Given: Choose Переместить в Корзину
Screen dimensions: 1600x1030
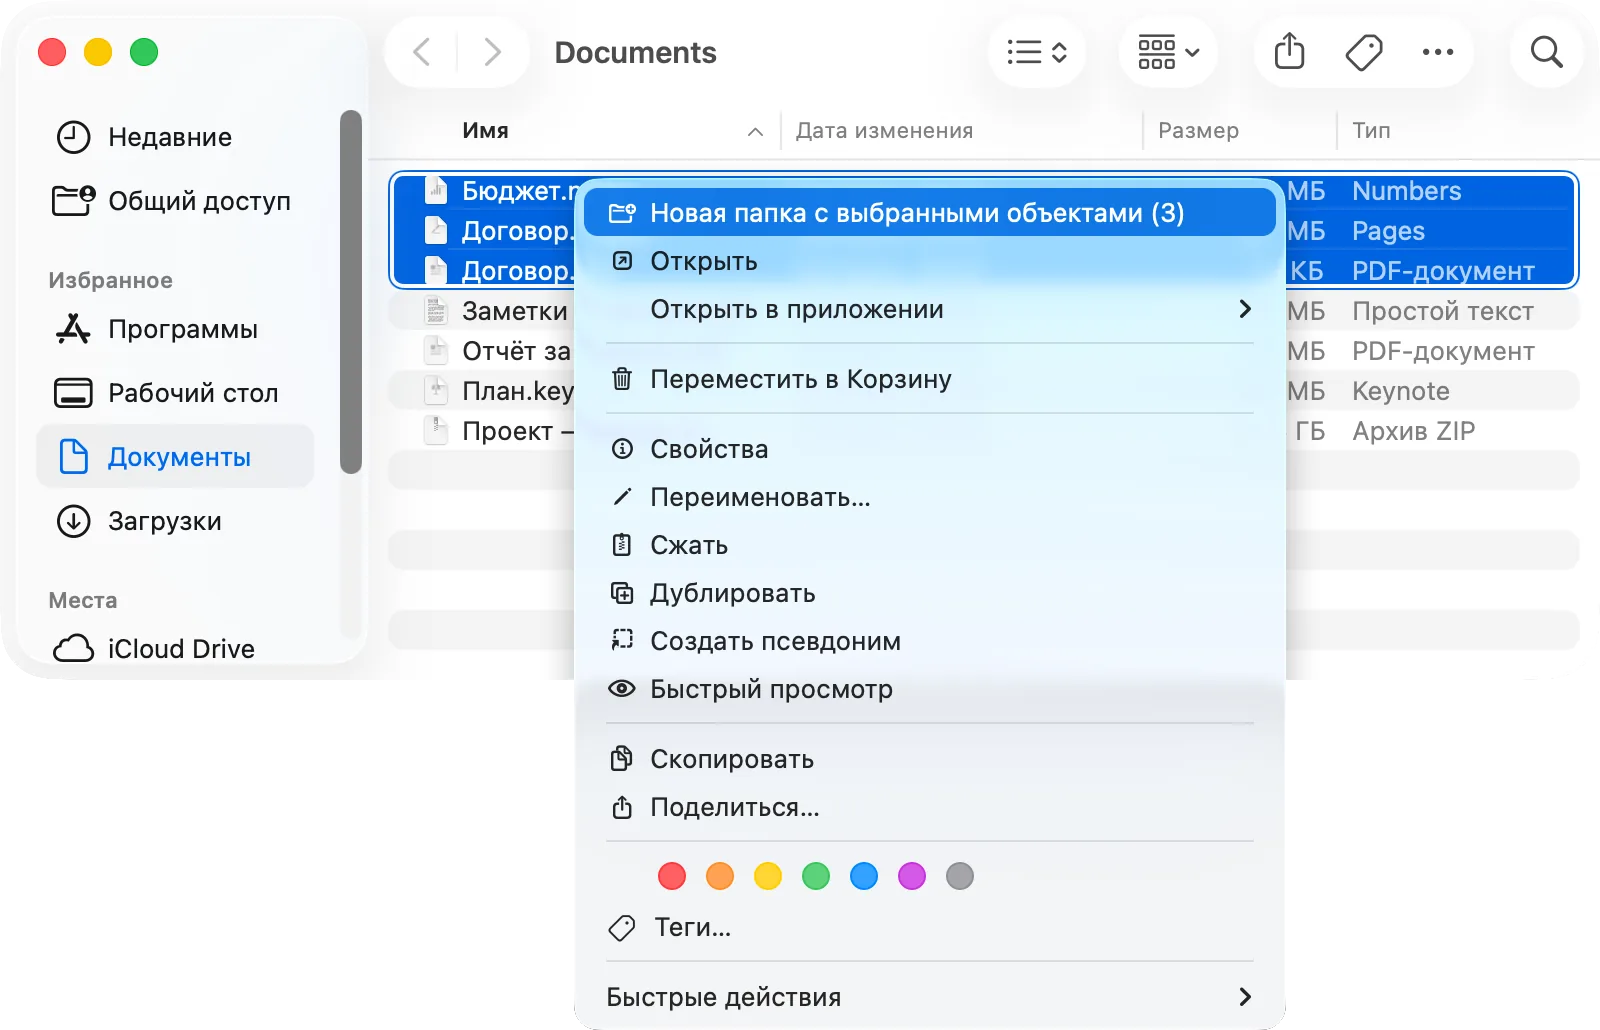Looking at the screenshot, I should pyautogui.click(x=930, y=379).
